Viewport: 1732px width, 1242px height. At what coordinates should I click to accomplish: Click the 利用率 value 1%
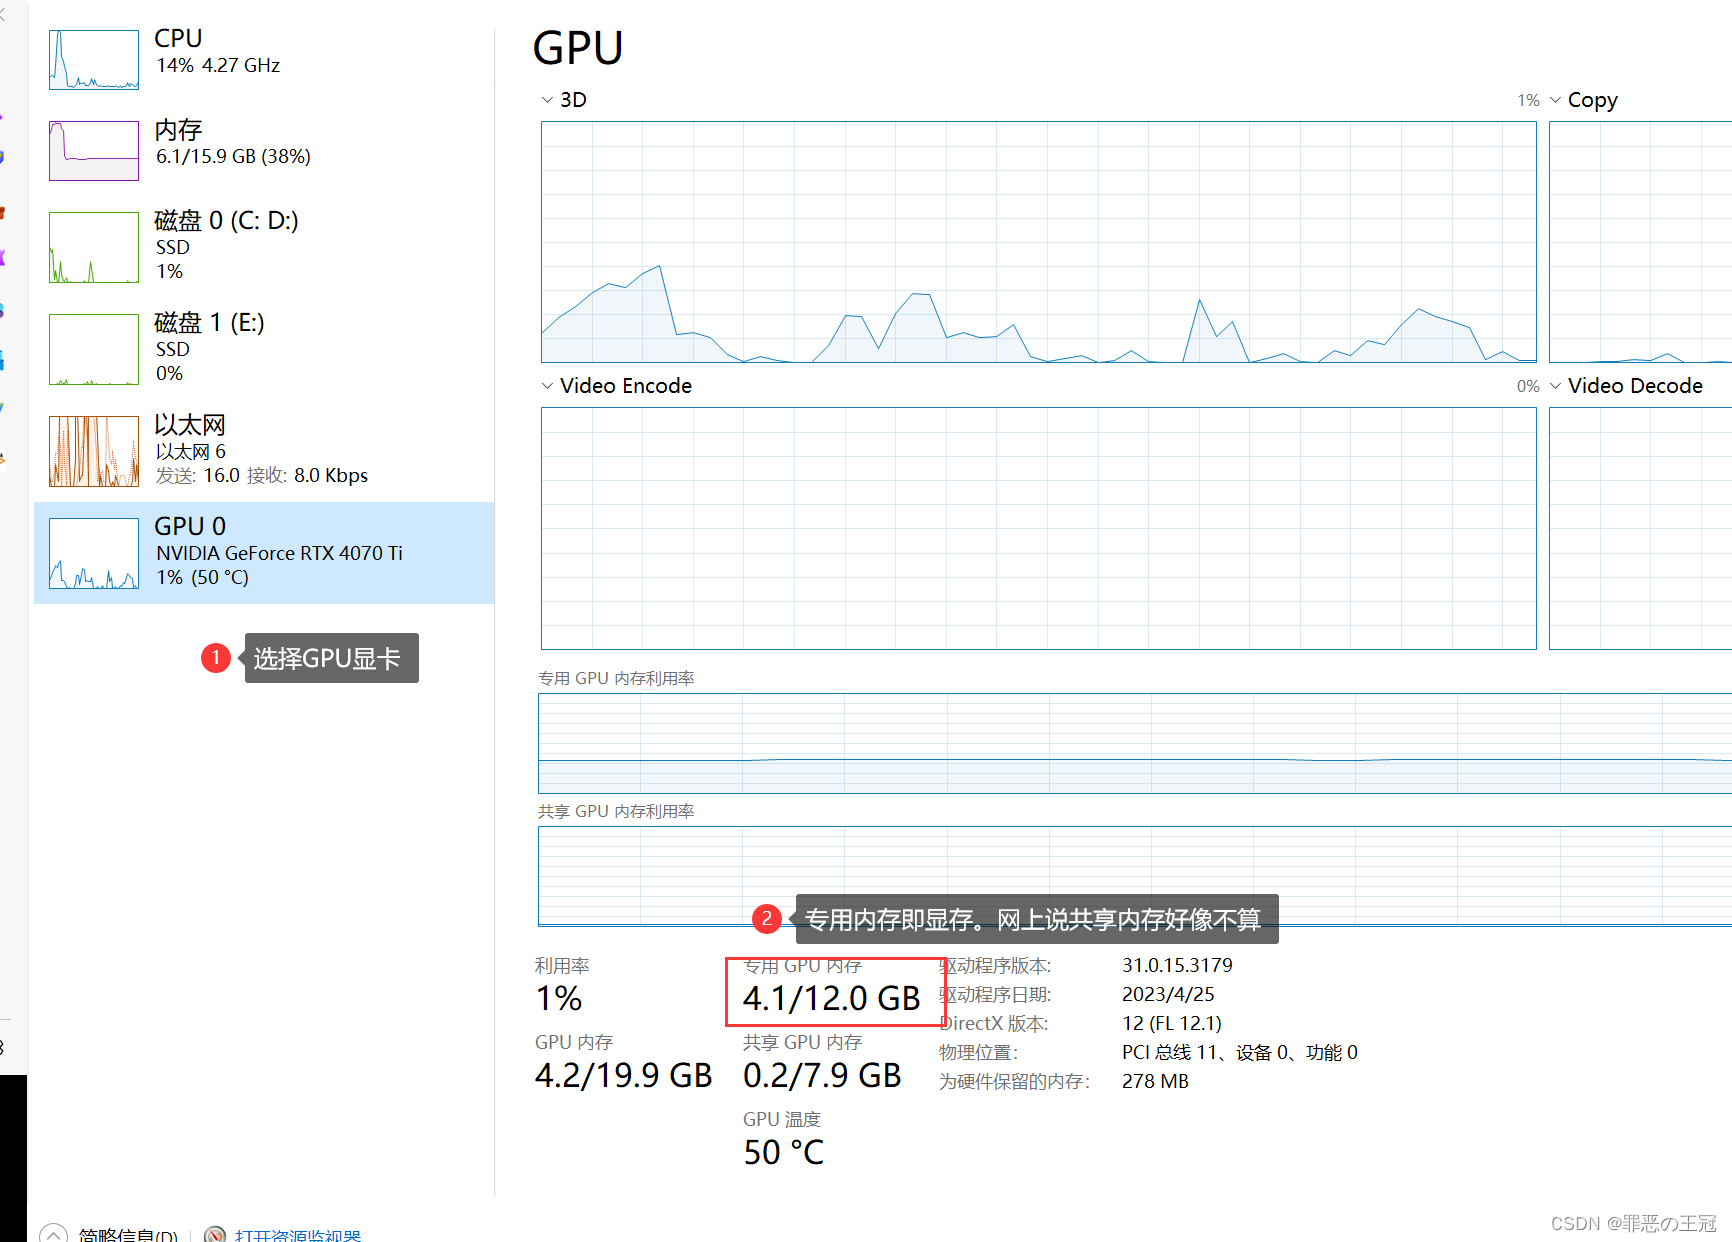(x=559, y=998)
